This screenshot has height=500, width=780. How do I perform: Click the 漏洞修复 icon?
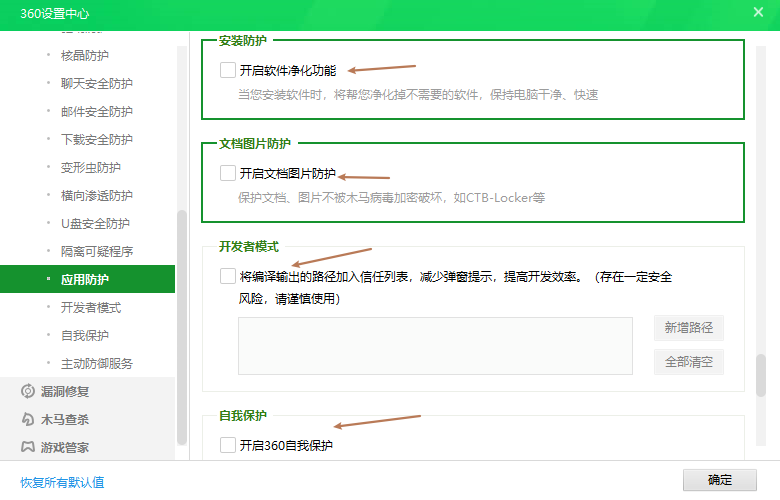tap(28, 391)
